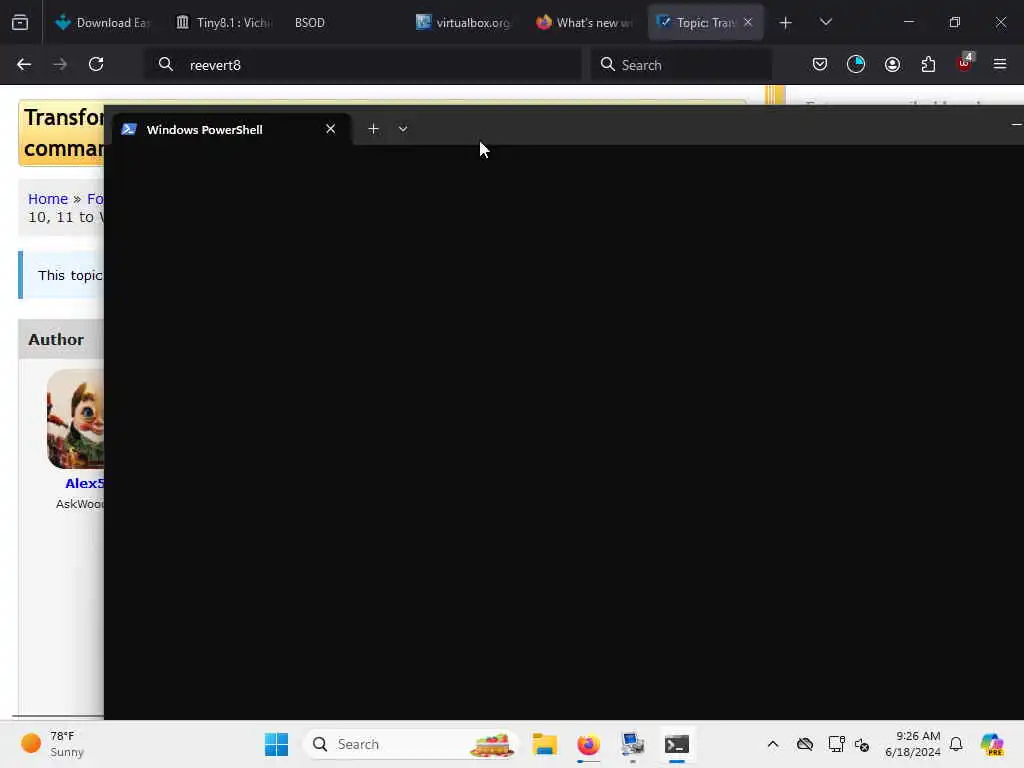Open the muted volume tray icon
This screenshot has height=768, width=1024.
tap(862, 744)
